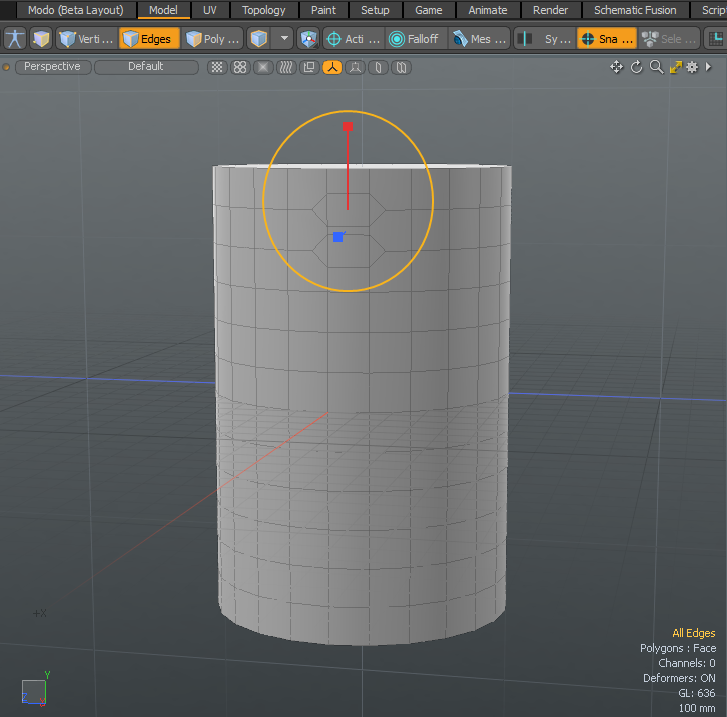Click the red Y-axis move handle

(x=348, y=127)
